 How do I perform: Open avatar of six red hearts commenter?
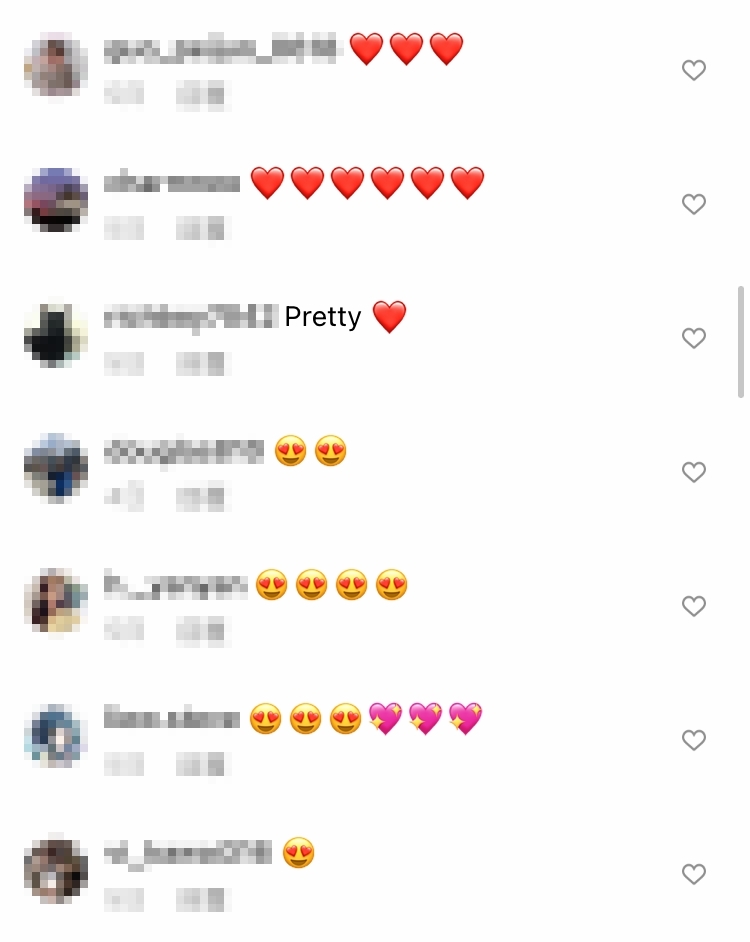[56, 199]
